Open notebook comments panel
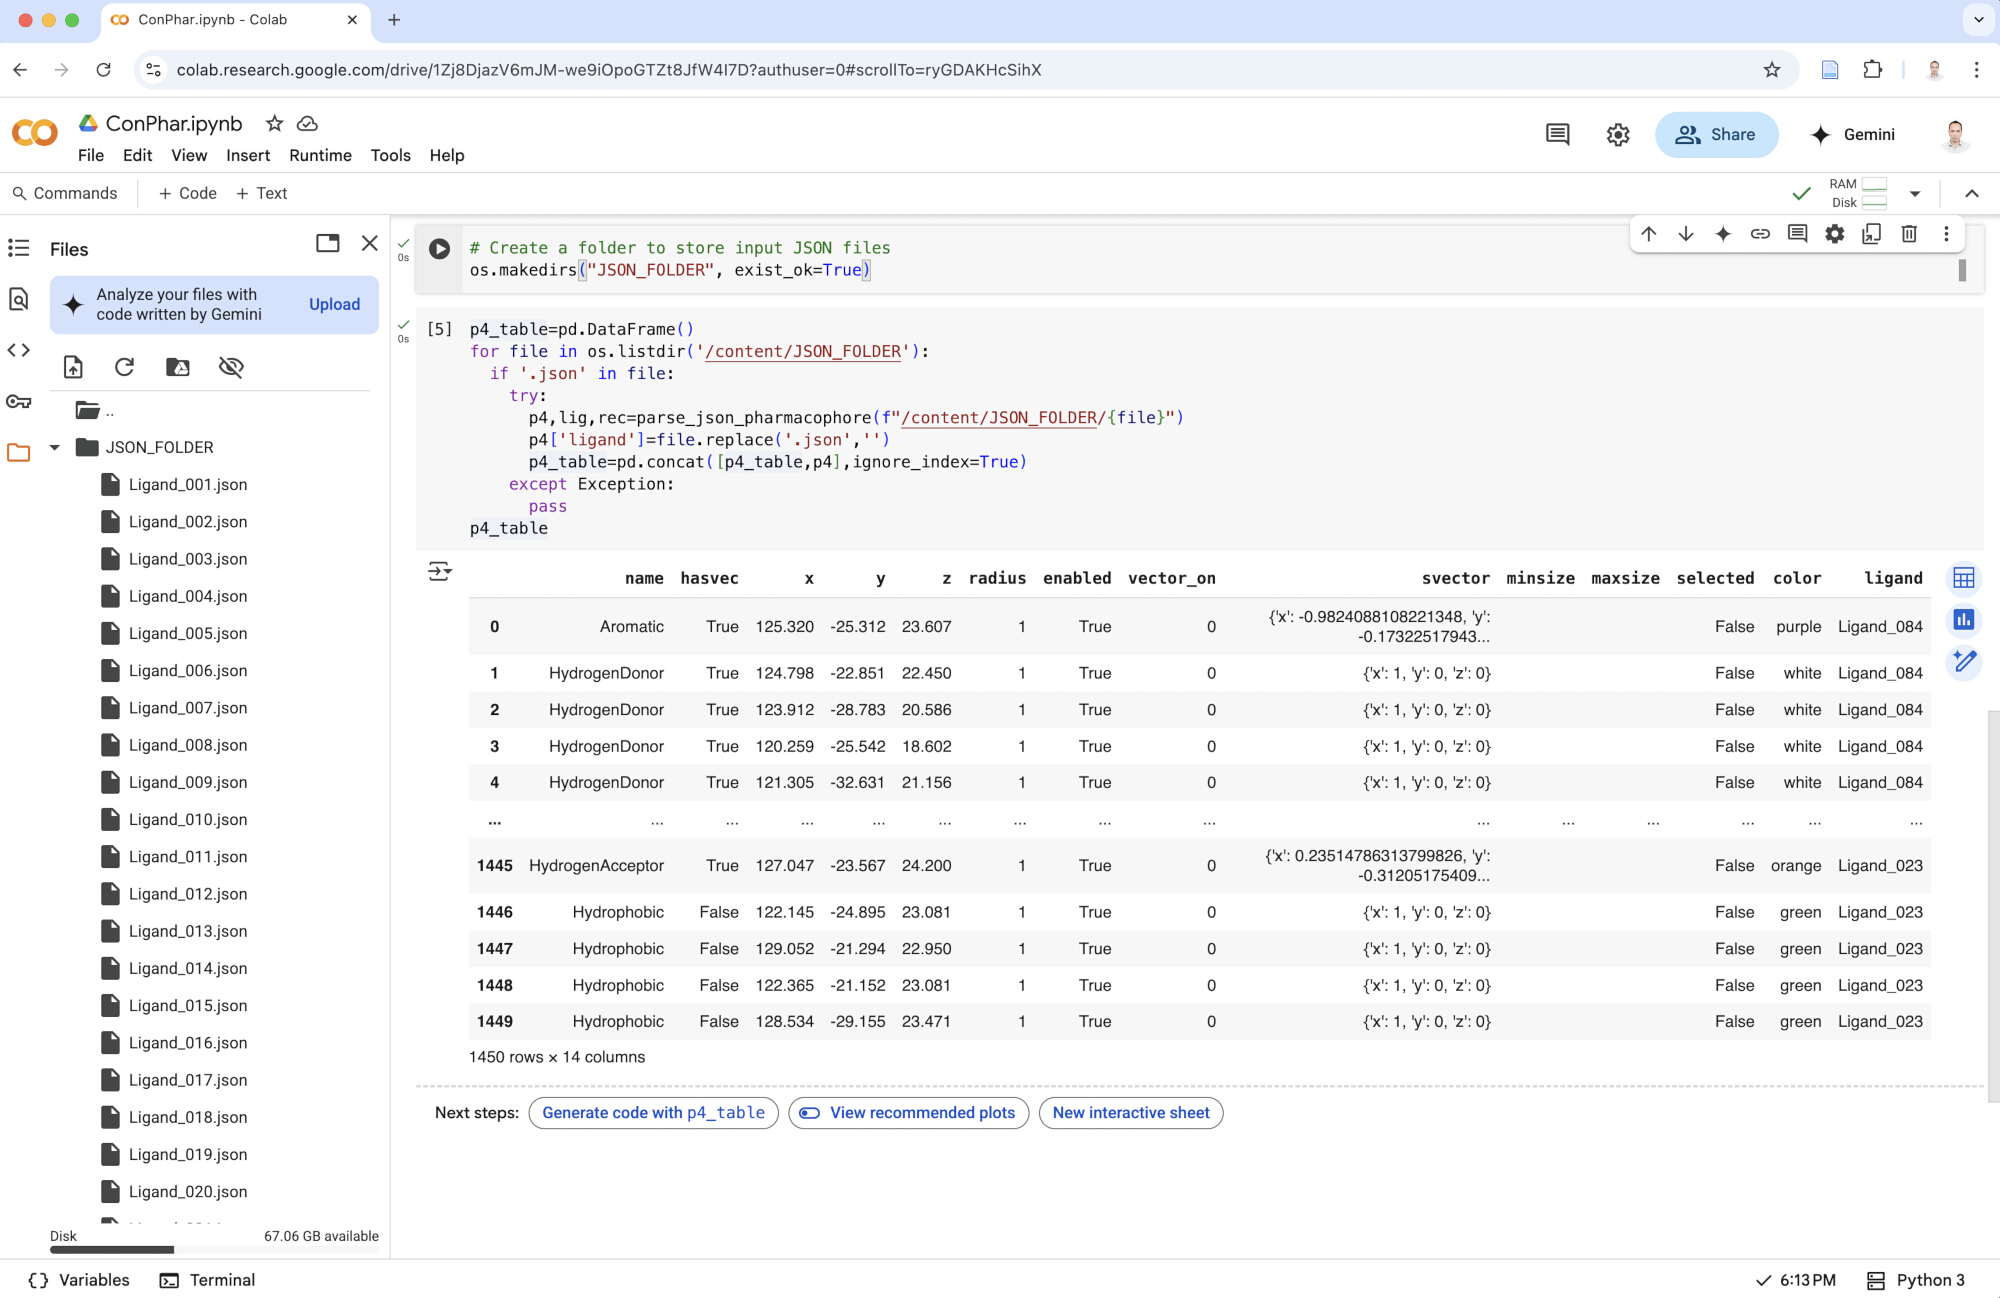The image size is (2000, 1298). pos(1558,134)
